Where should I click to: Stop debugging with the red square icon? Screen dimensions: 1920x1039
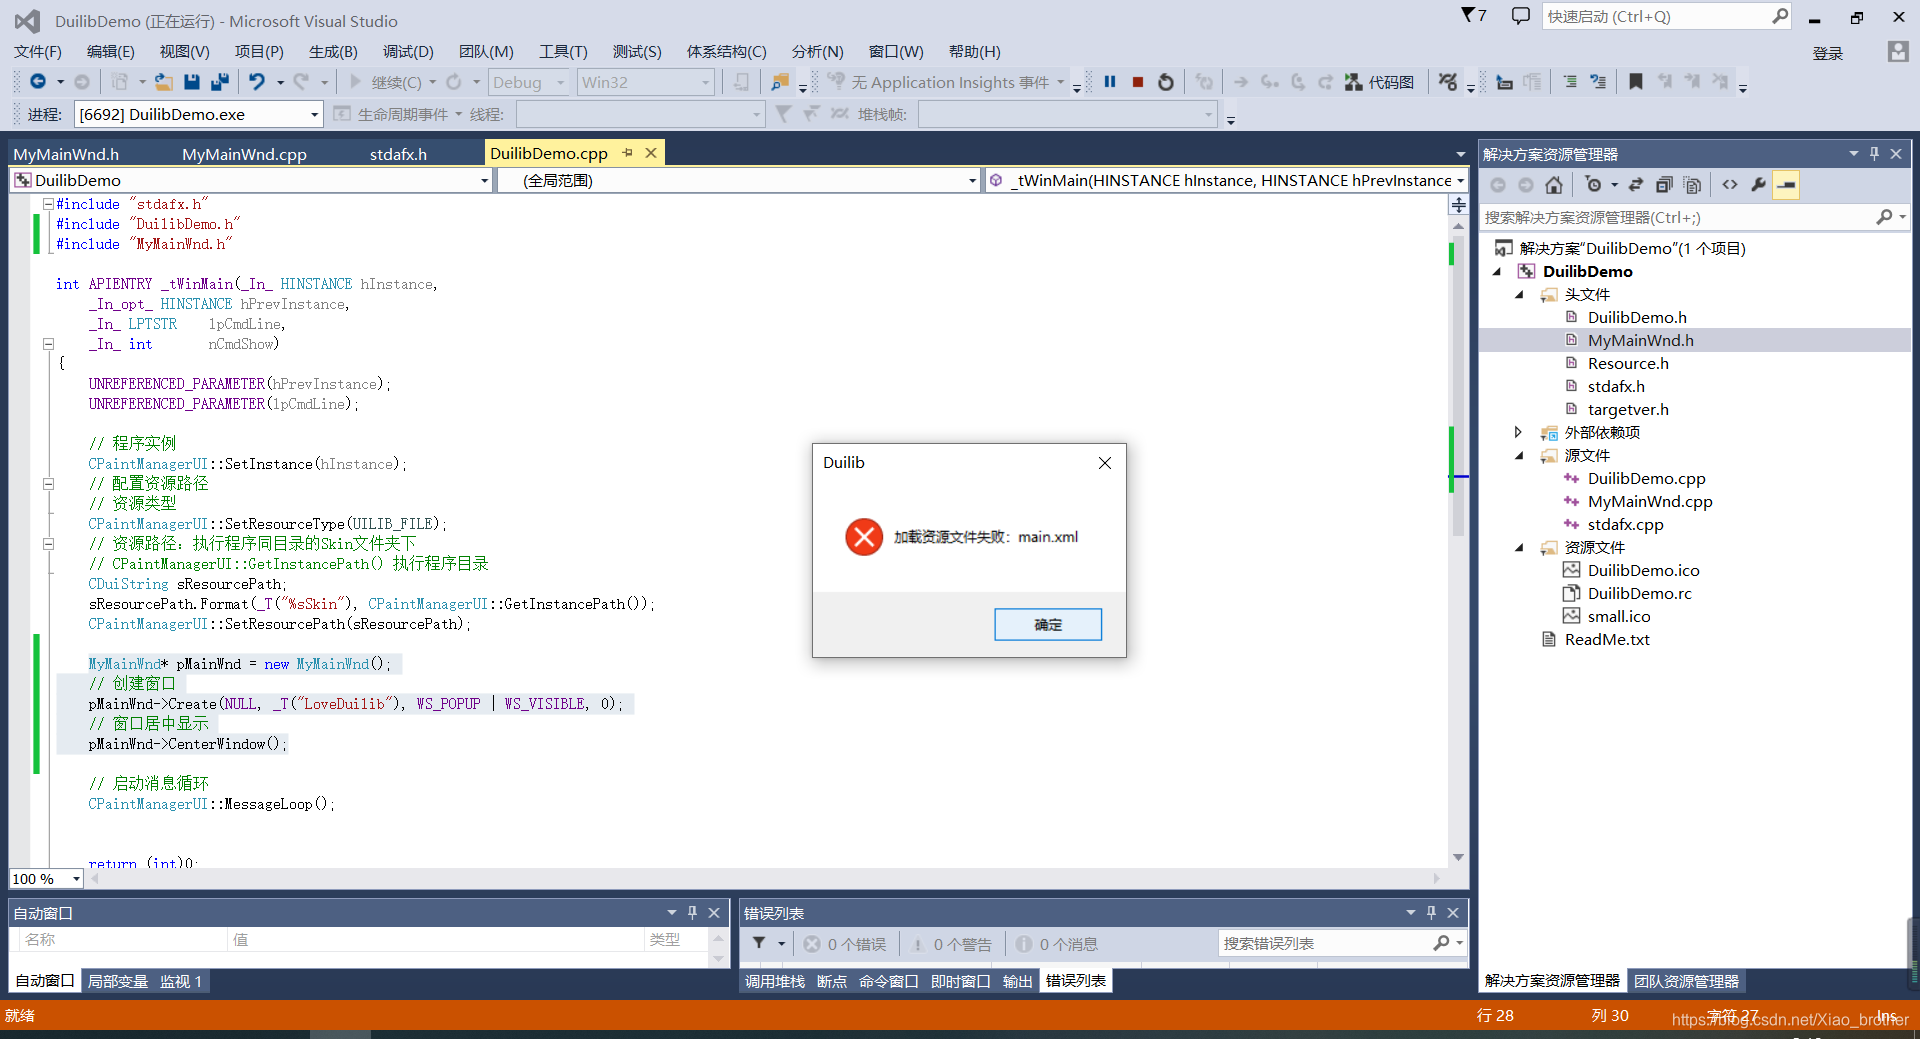click(x=1138, y=82)
